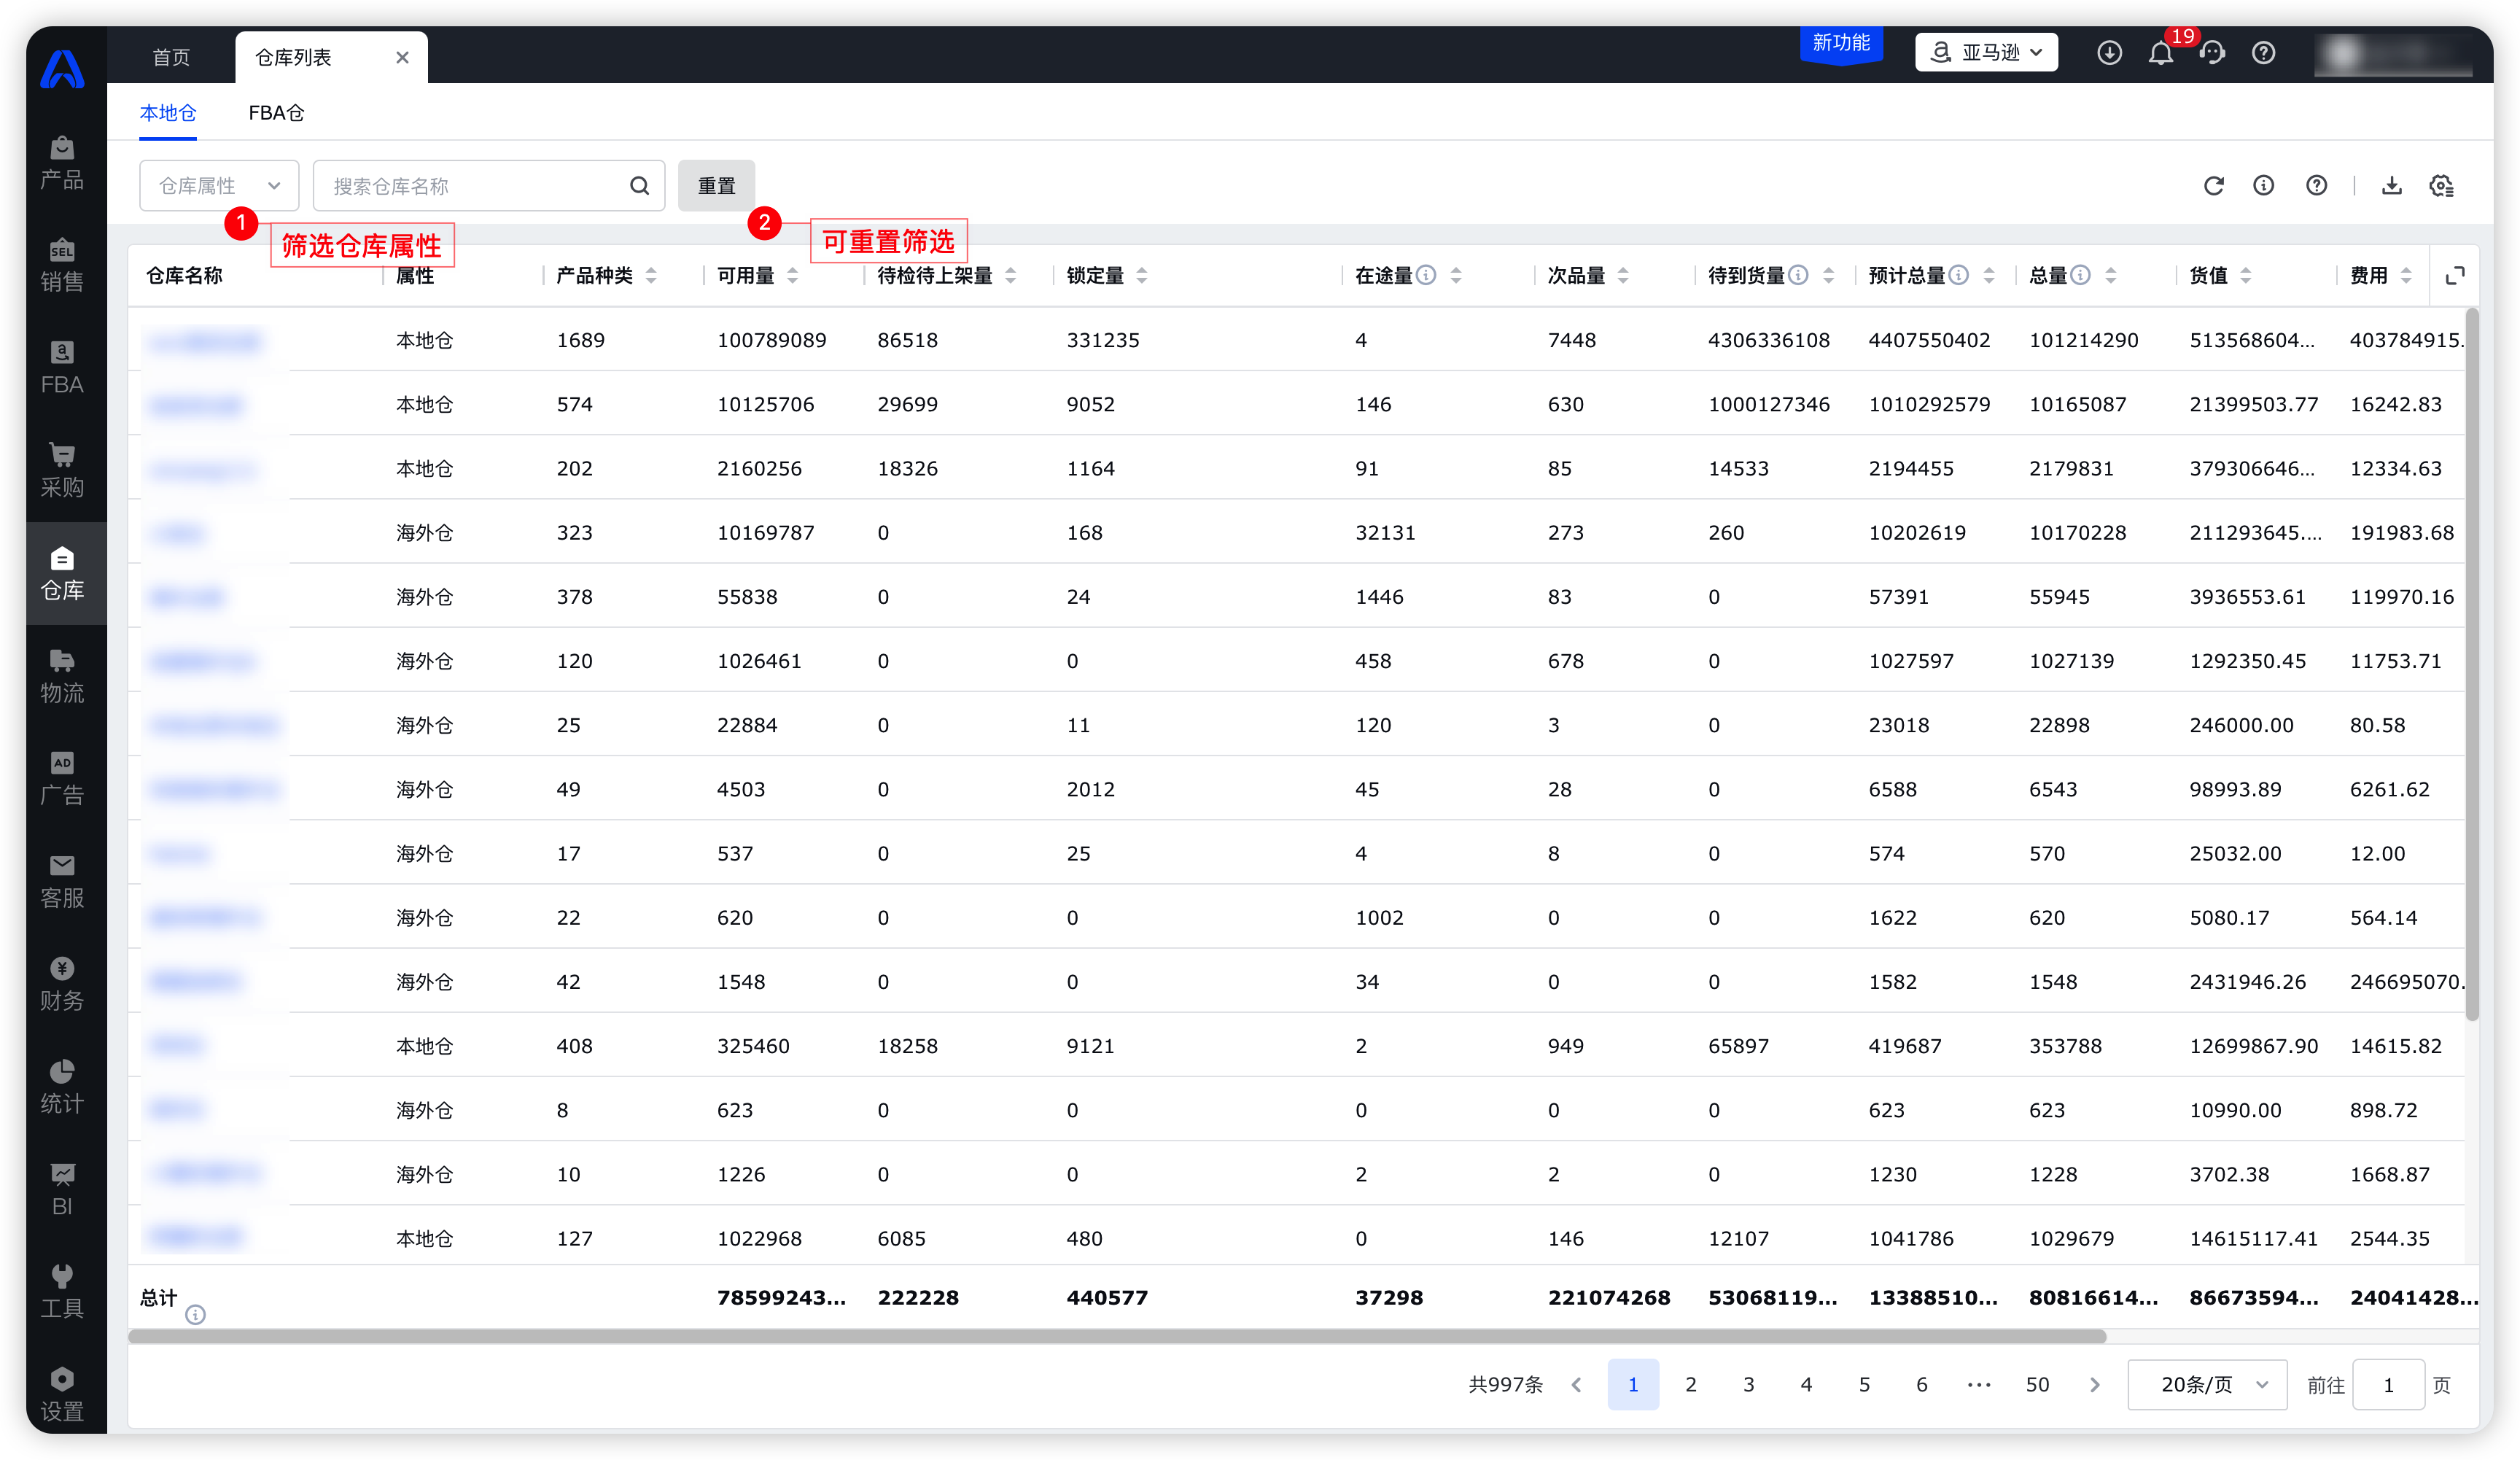
Task: Open column settings gear icon
Action: point(2442,186)
